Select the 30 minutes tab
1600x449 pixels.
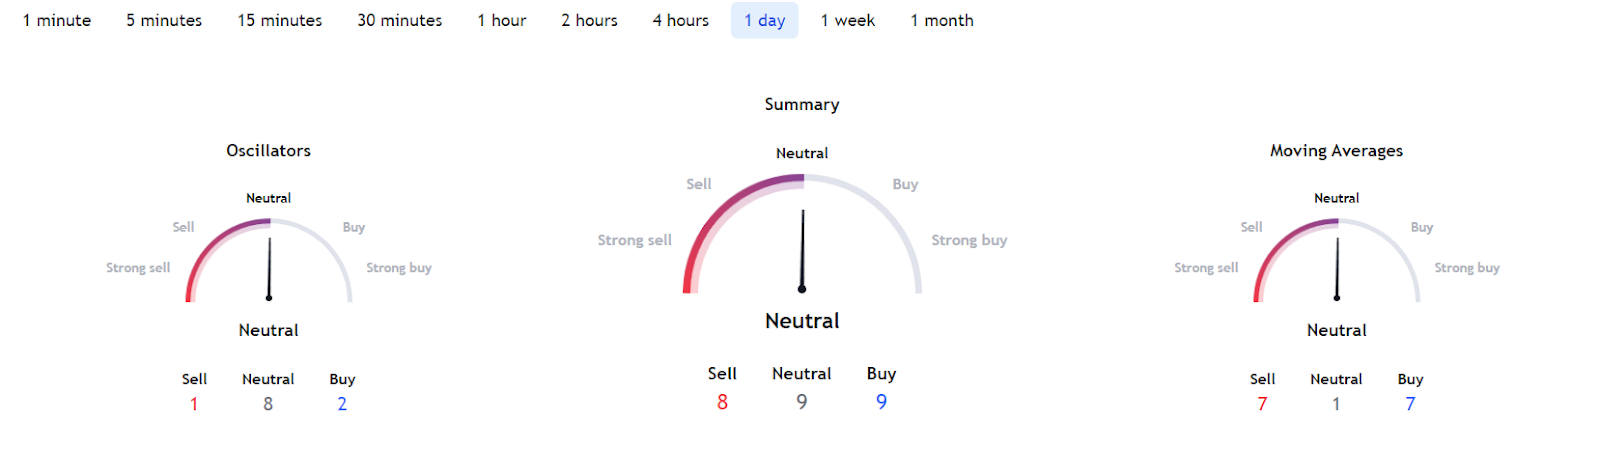(400, 20)
